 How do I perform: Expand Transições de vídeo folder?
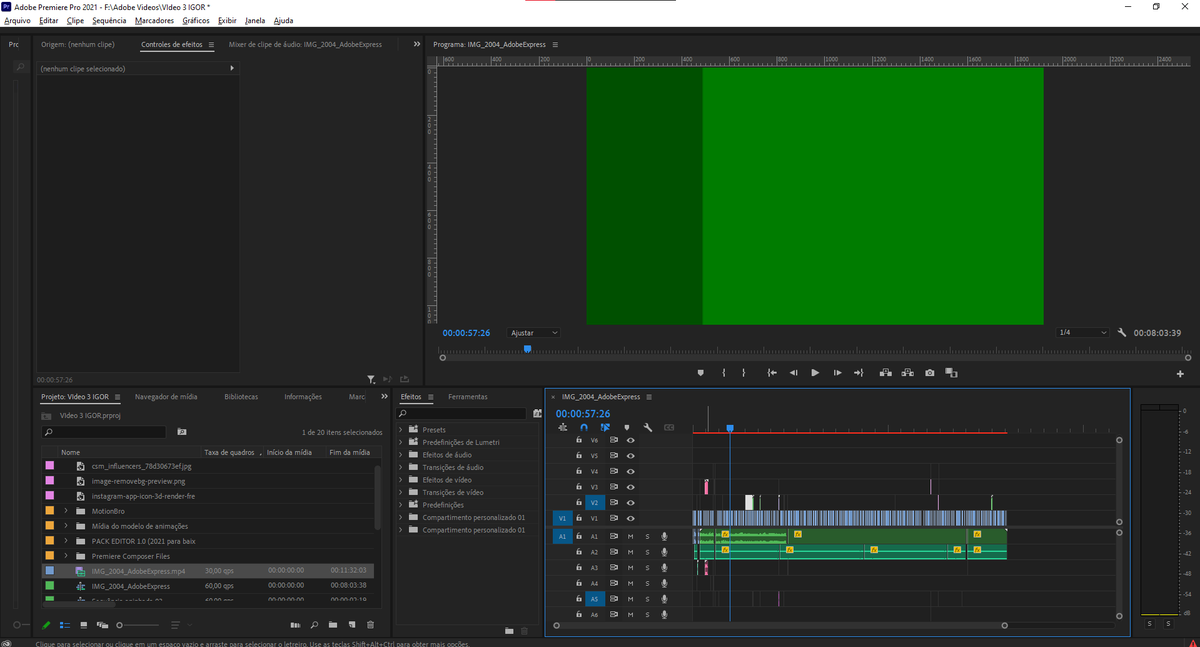coord(401,492)
